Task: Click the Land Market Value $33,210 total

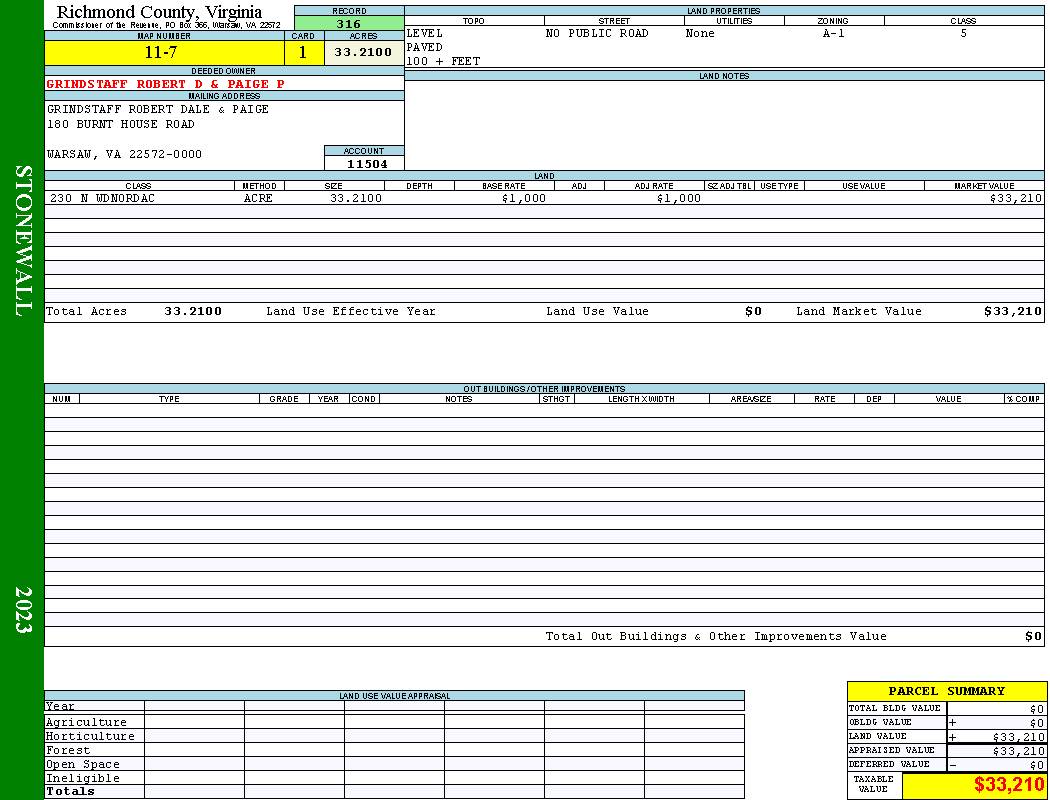Action: [x=1013, y=311]
